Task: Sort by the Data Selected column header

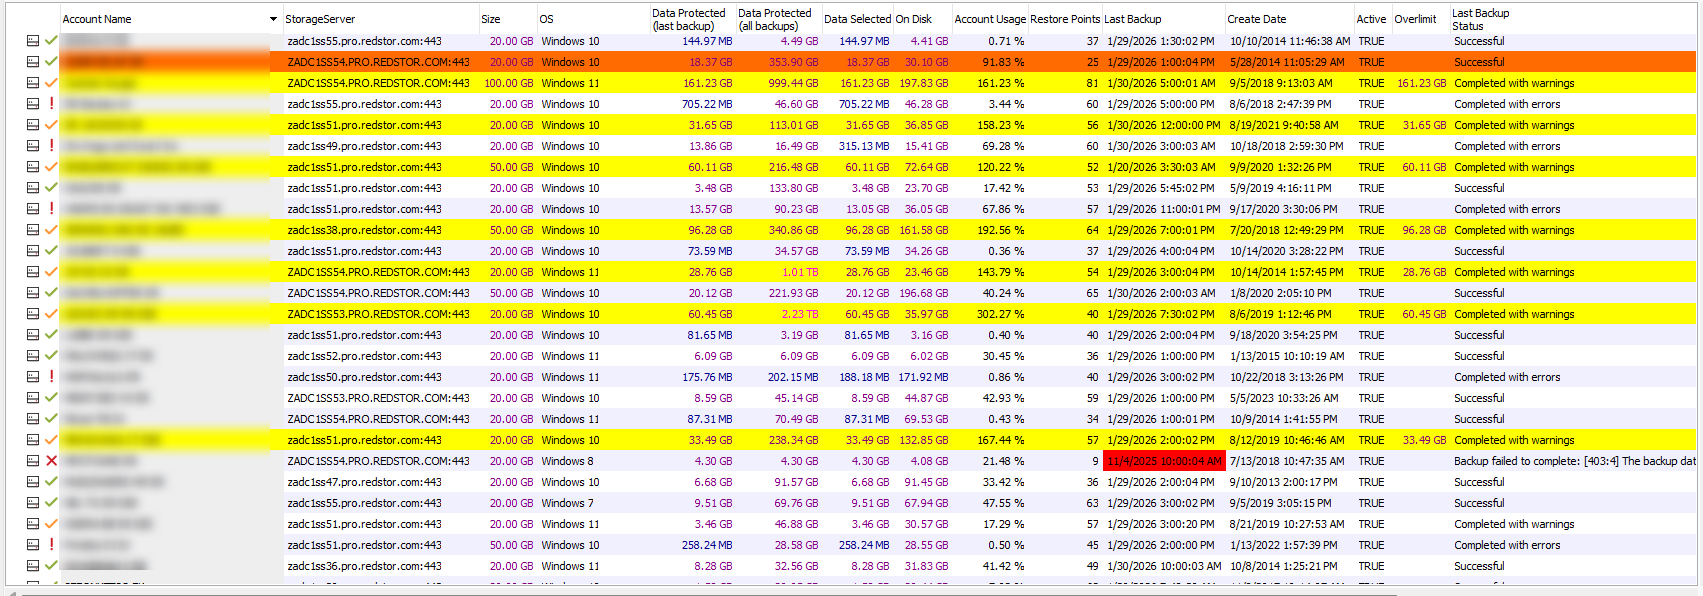Action: click(857, 19)
